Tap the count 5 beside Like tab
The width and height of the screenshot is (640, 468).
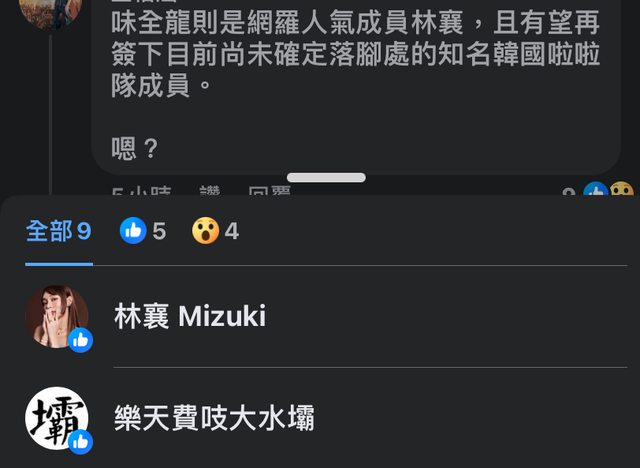point(159,231)
